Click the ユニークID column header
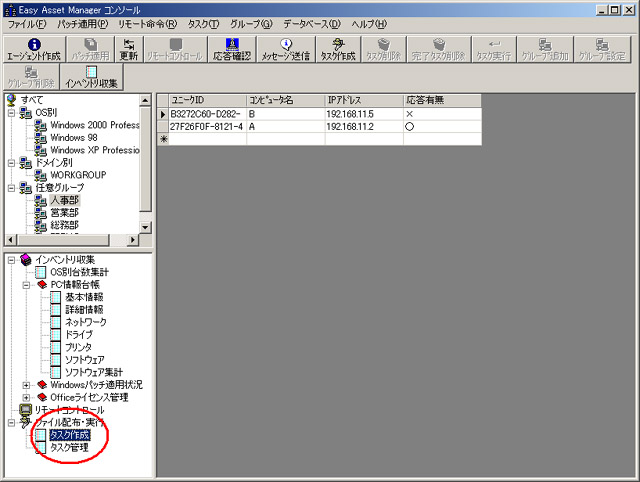640x482 pixels. pyautogui.click(x=207, y=100)
